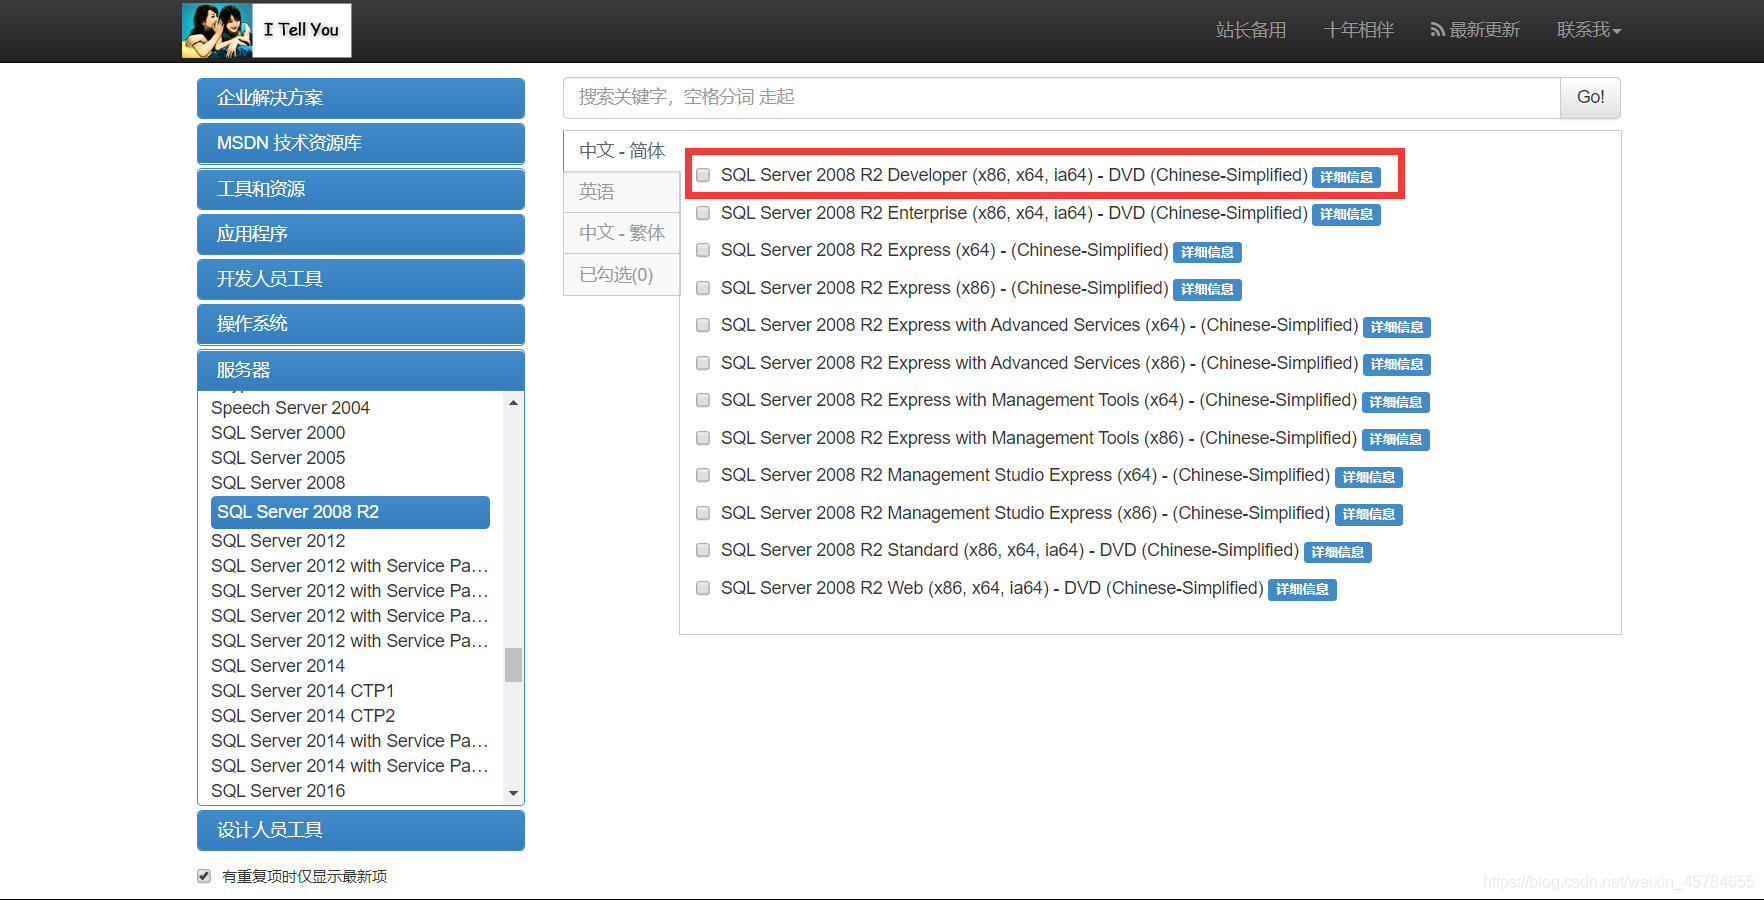Show 详细信息 for the Enterprise DVD row

click(x=1346, y=214)
